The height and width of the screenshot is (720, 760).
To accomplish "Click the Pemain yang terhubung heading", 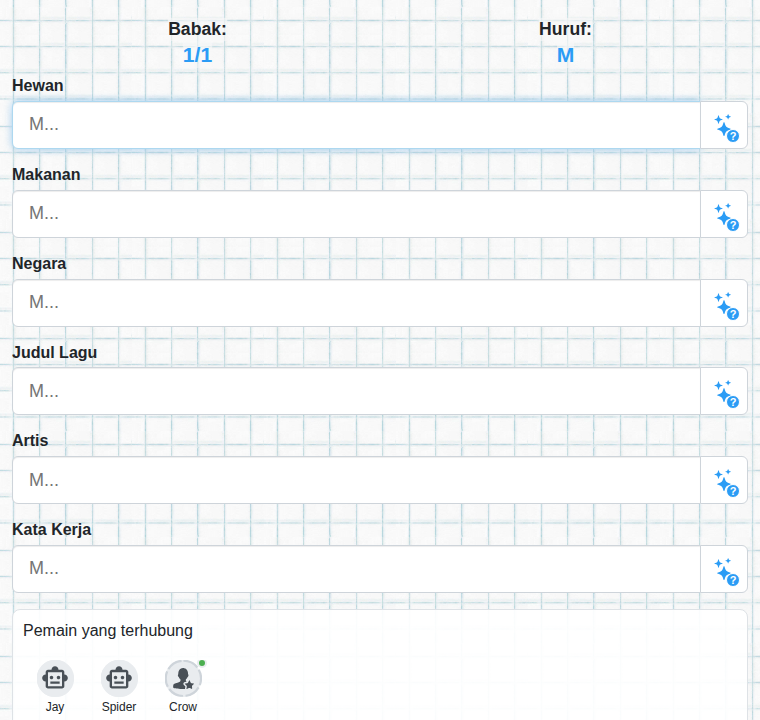I will [x=108, y=630].
